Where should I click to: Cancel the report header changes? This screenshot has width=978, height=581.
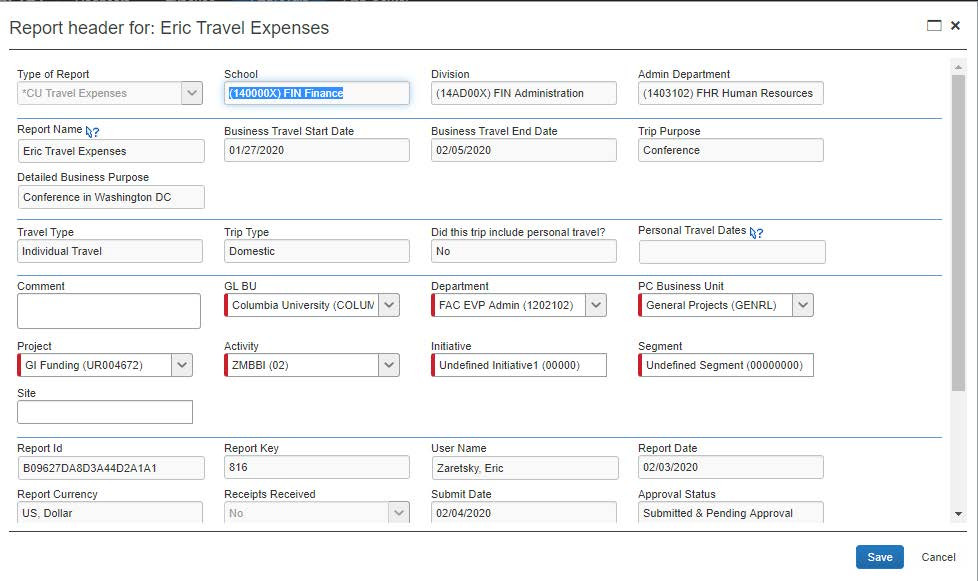click(x=938, y=557)
